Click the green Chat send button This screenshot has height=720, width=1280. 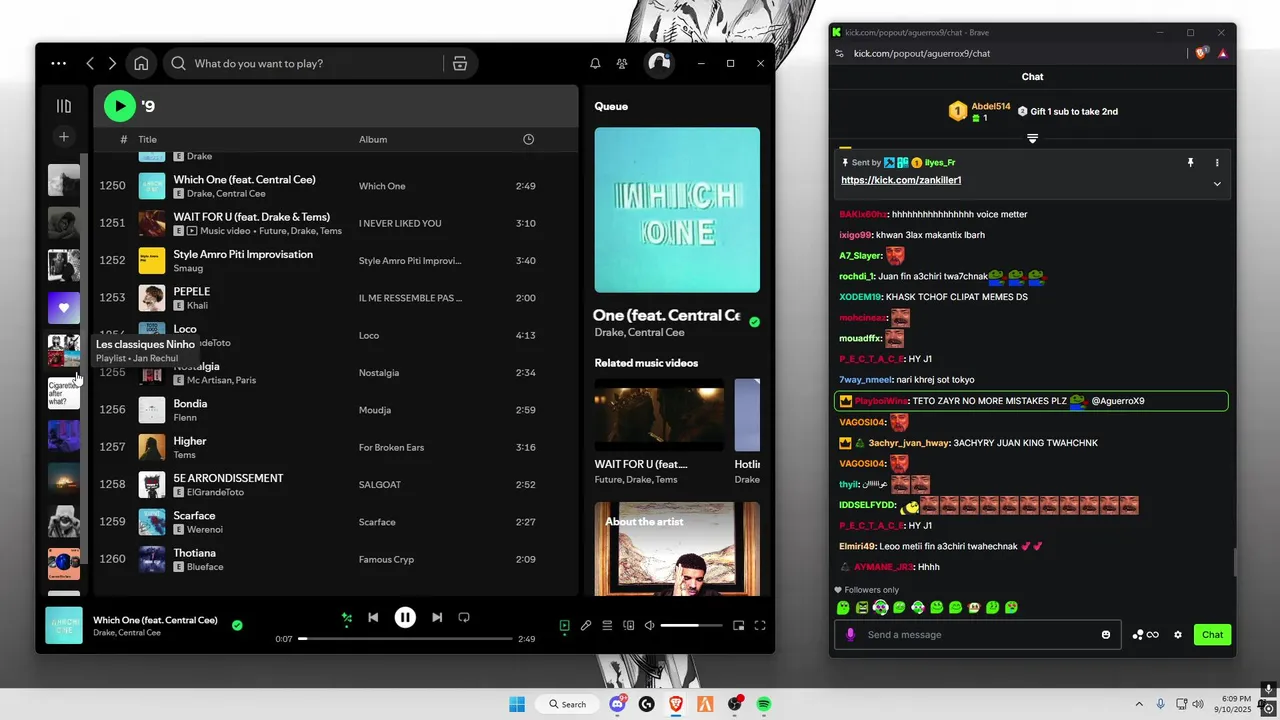[x=1212, y=634]
